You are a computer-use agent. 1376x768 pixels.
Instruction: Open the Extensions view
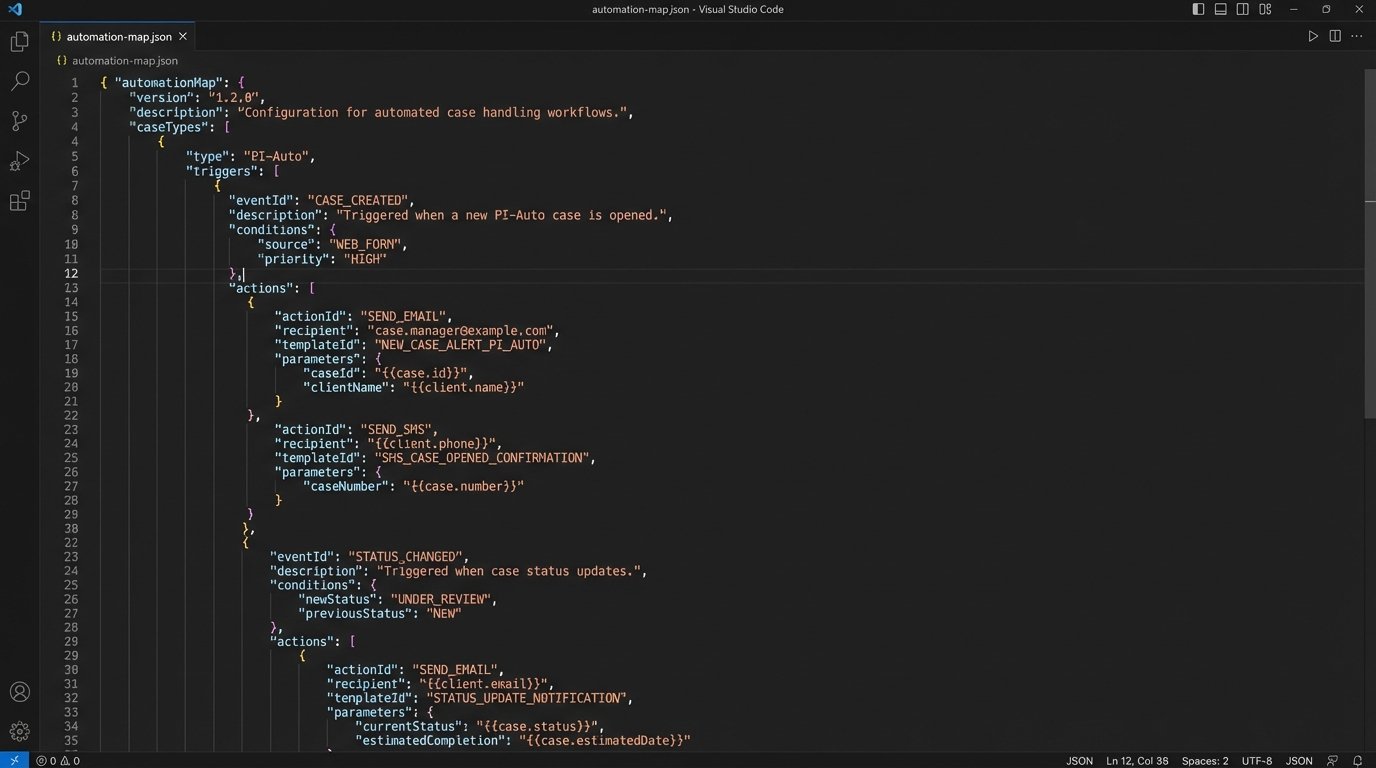(19, 201)
